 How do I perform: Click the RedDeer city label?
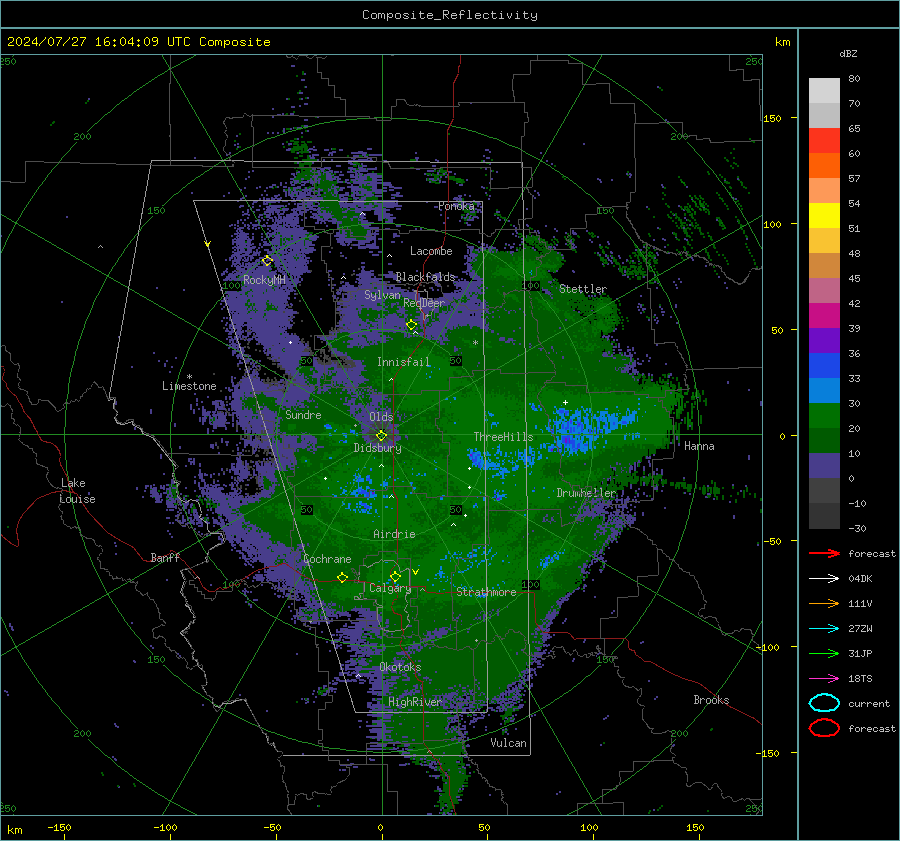coord(424,303)
